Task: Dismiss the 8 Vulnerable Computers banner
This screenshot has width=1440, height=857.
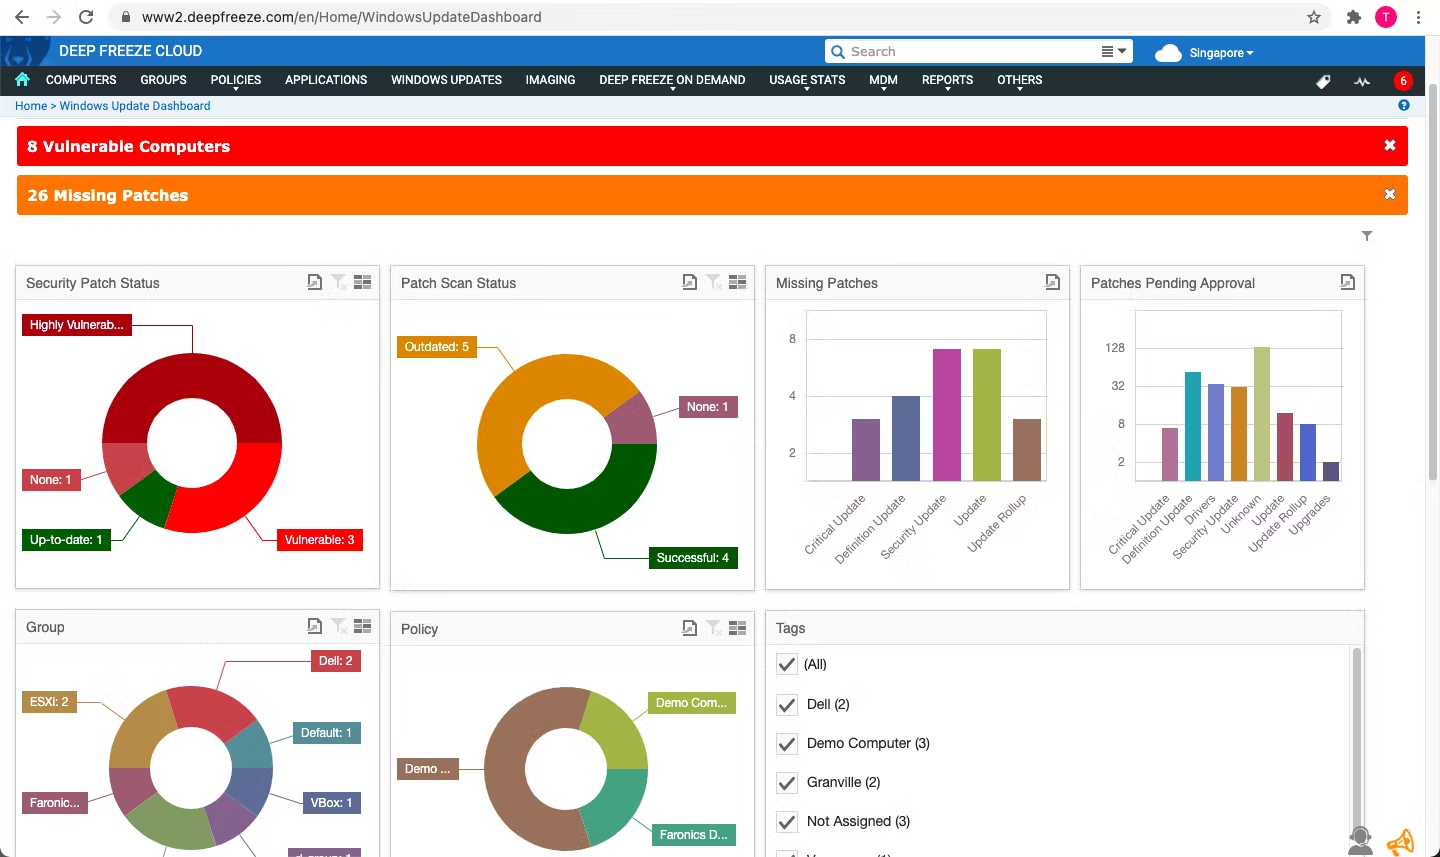Action: pyautogui.click(x=1390, y=145)
